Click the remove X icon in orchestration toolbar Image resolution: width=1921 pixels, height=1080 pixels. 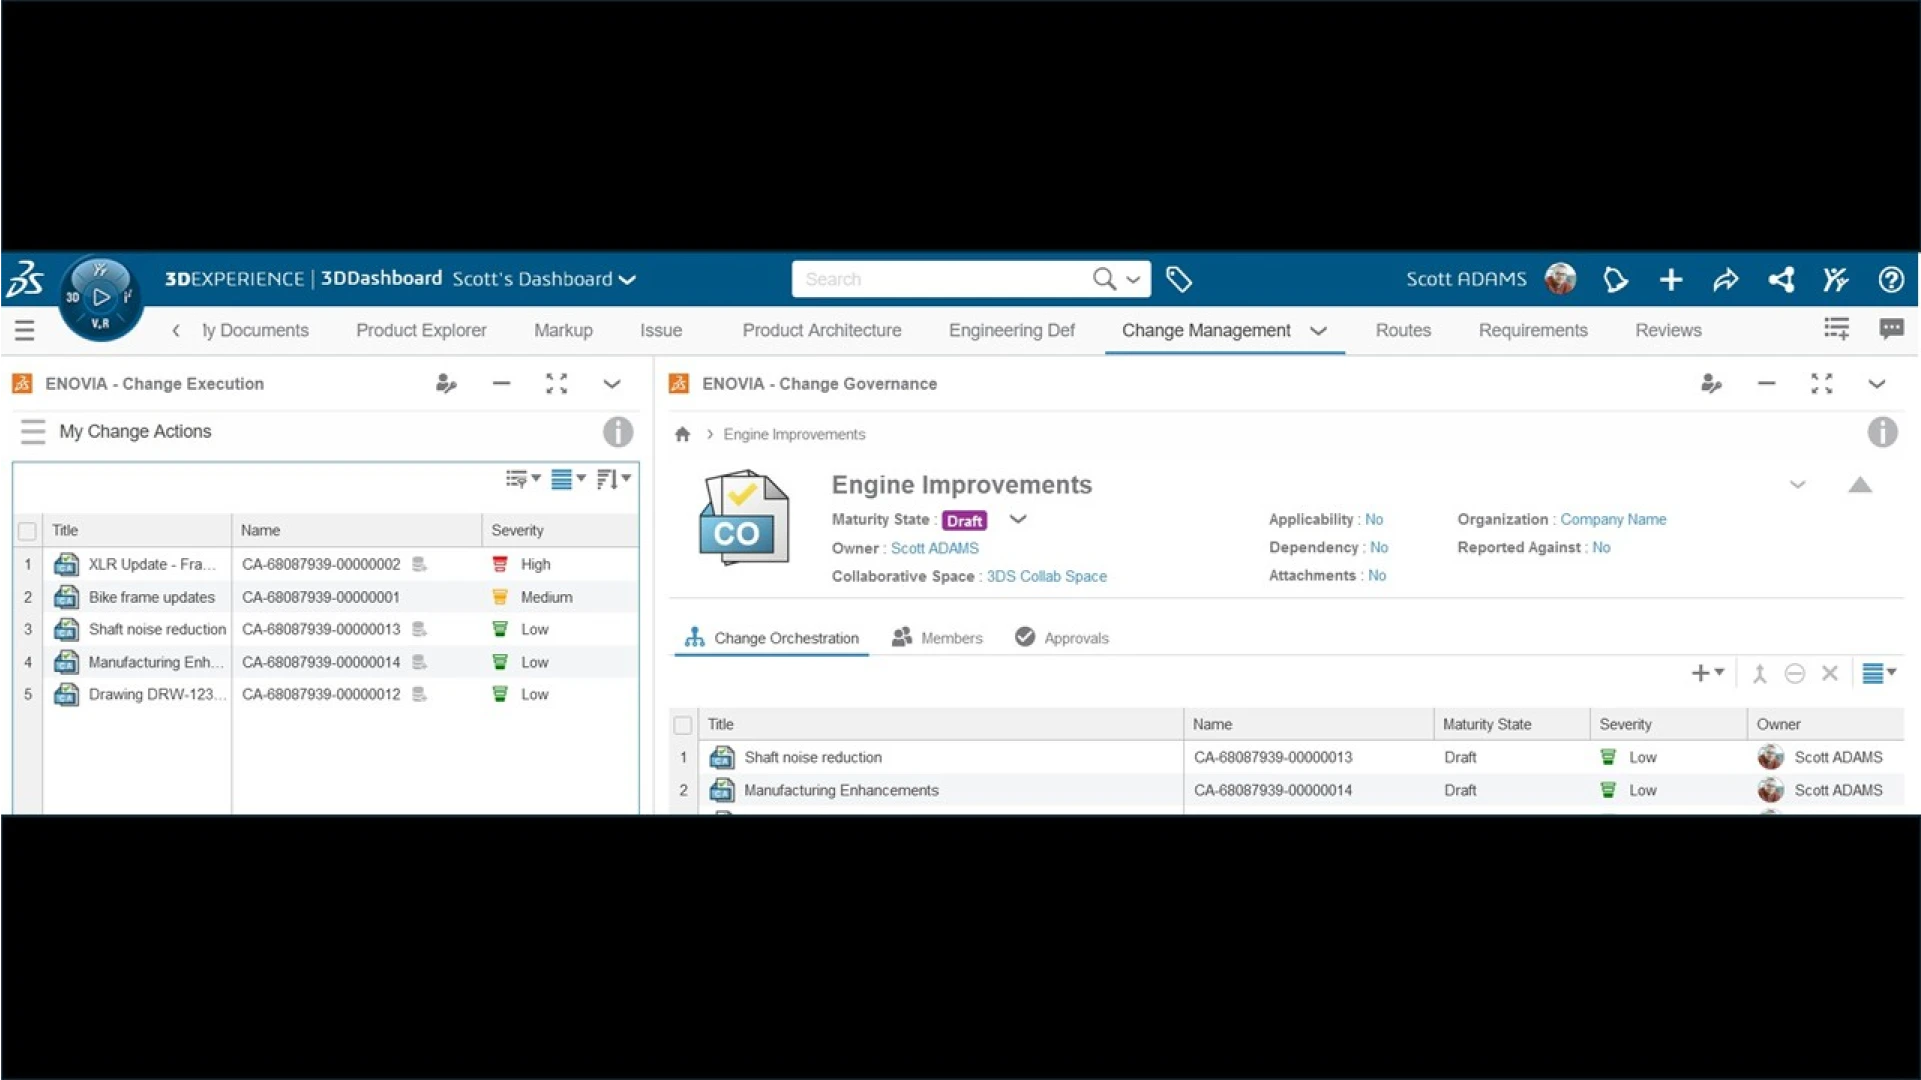click(x=1829, y=674)
